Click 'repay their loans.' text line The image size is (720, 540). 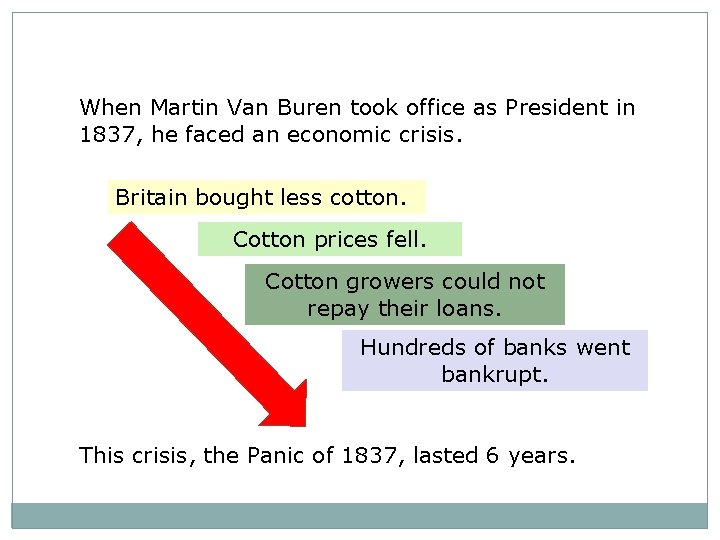(404, 308)
